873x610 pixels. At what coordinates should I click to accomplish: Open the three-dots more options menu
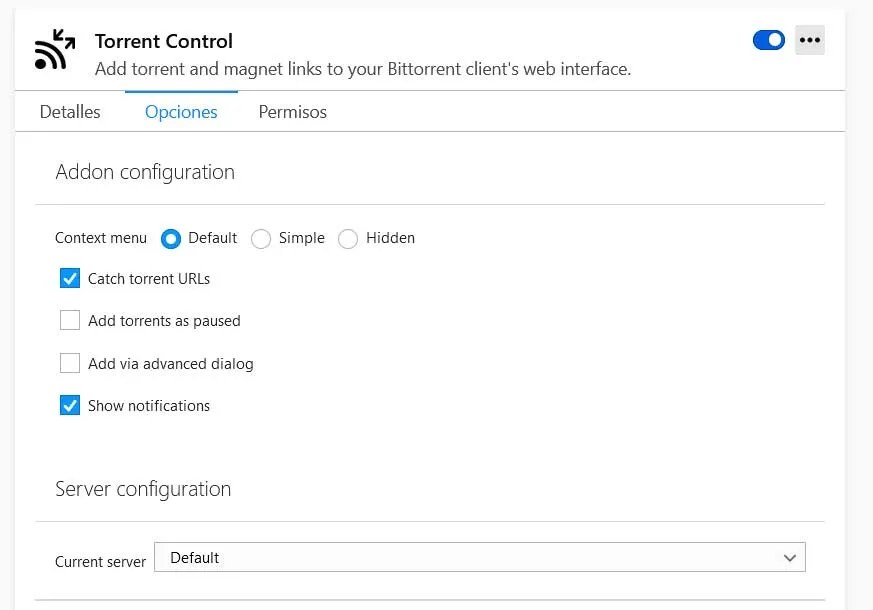click(x=810, y=40)
